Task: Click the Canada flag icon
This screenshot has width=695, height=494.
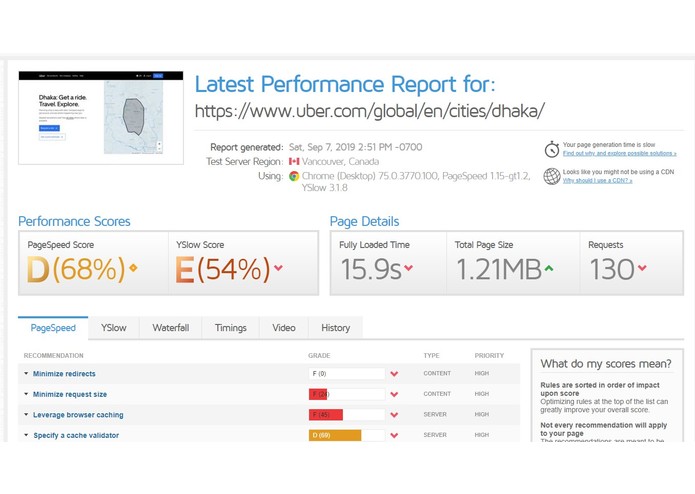Action: coord(294,162)
